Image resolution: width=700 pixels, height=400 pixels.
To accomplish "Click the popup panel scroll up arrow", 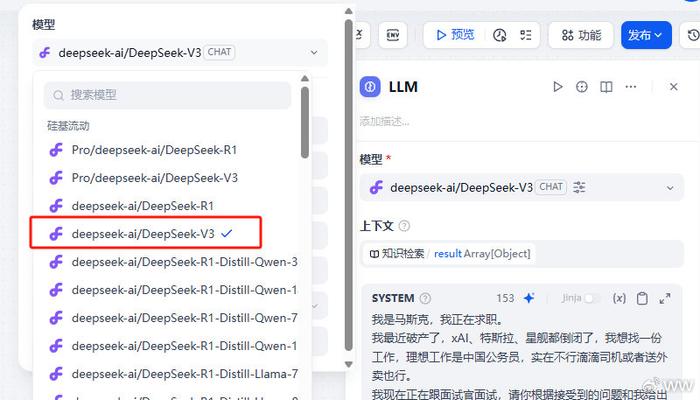I will (x=349, y=11).
